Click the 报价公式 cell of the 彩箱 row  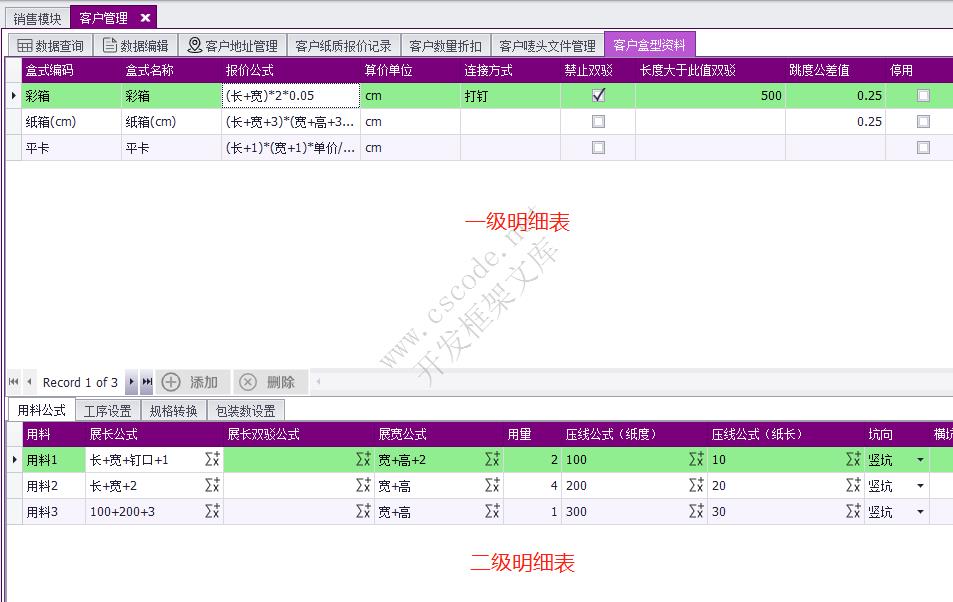(x=291, y=96)
